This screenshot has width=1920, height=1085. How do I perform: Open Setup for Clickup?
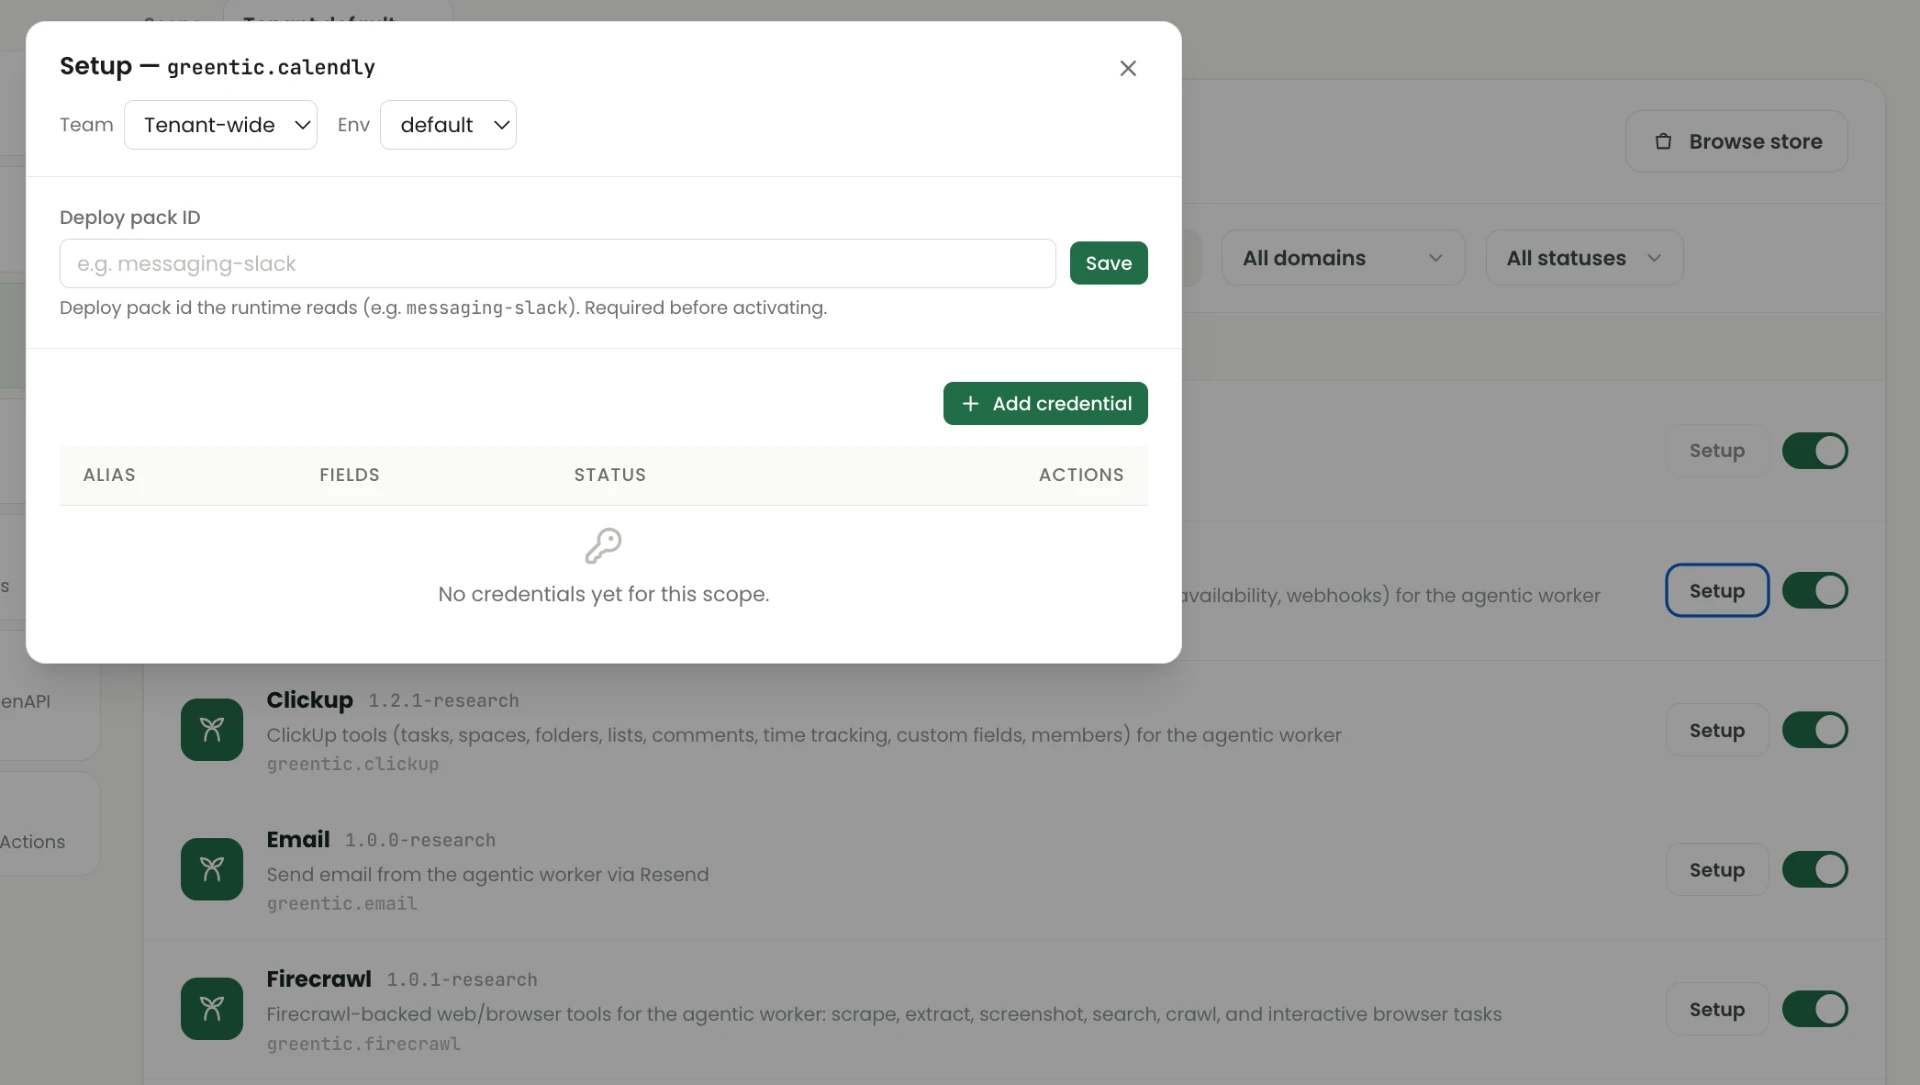(x=1717, y=731)
